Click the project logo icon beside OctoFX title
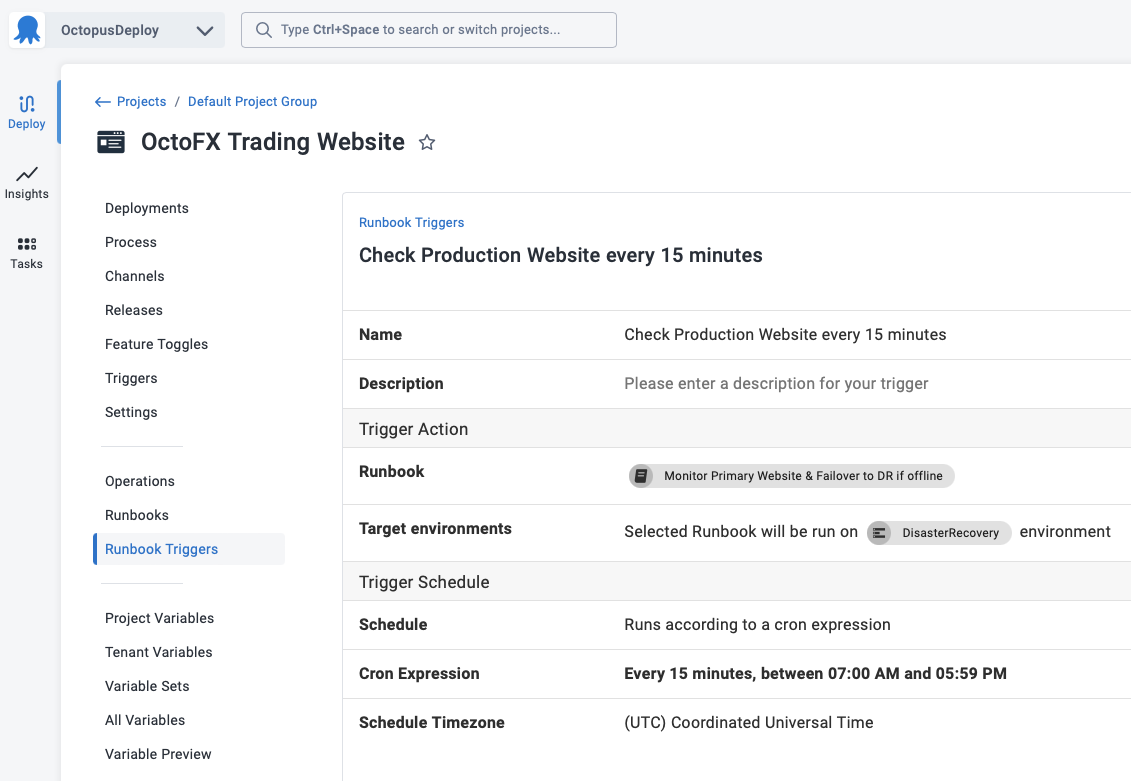 point(111,142)
